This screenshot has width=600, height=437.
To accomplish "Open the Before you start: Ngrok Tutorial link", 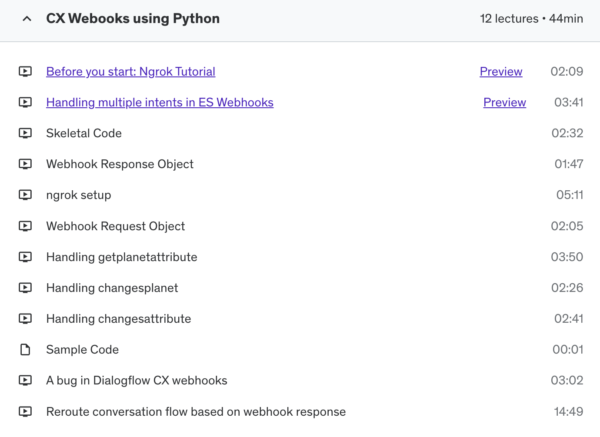I will tap(130, 72).
